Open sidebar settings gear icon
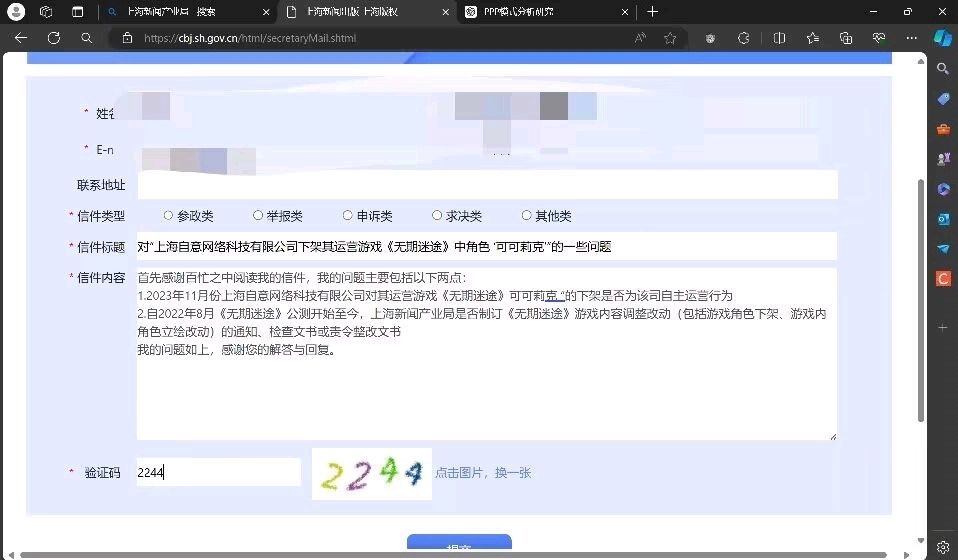 [x=942, y=547]
